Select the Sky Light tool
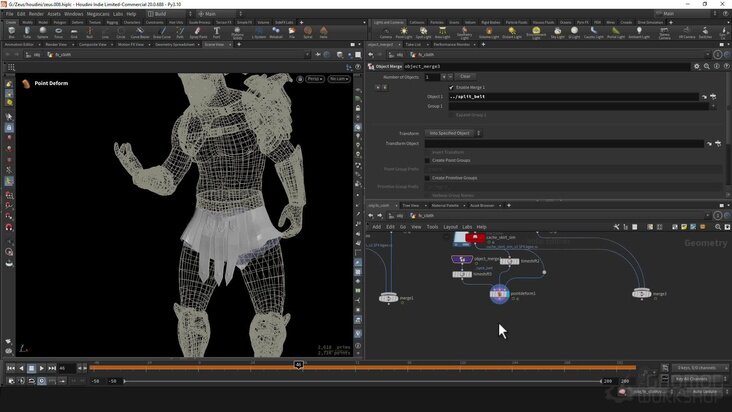 pos(557,32)
